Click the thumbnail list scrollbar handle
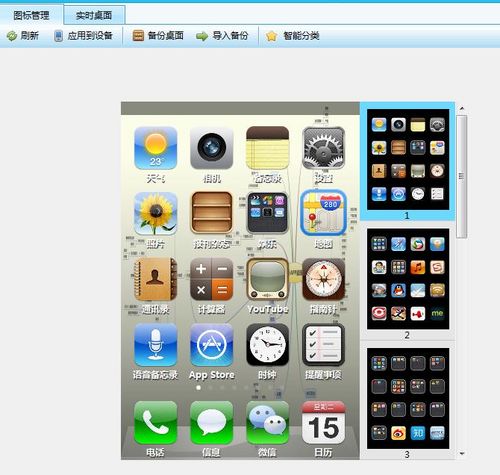Screen dimensions: 500x475 pyautogui.click(x=462, y=176)
